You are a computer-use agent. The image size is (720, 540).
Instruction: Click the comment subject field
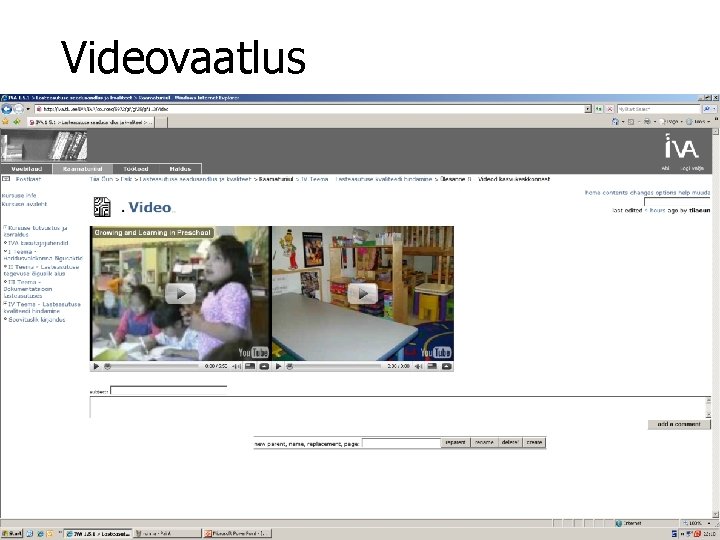169,390
